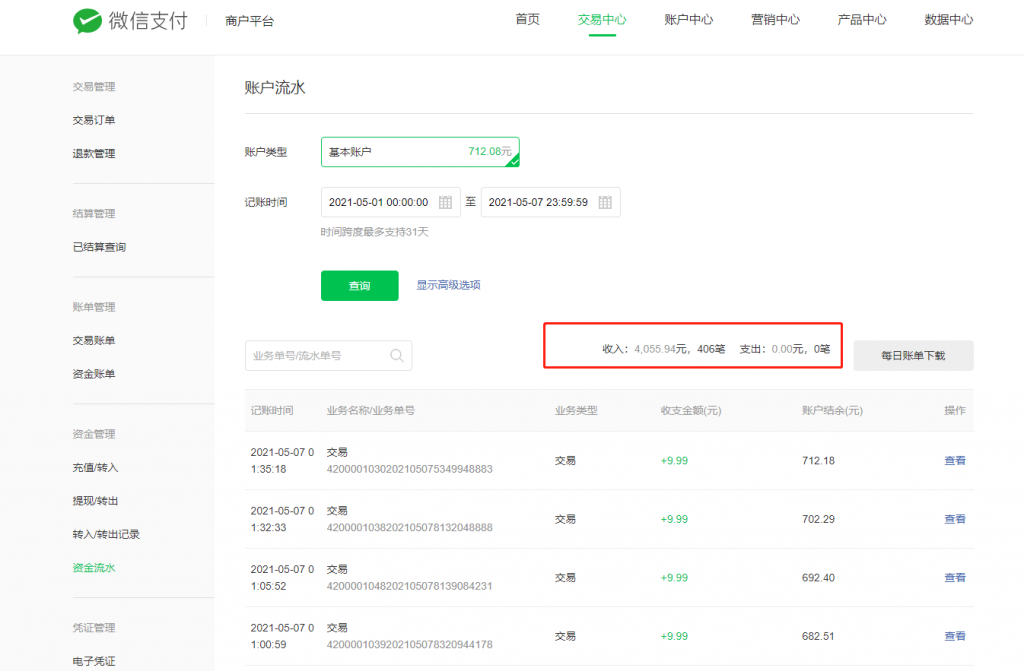Viewport: 1024px width, 671px height.
Task: Show advanced options via 显示高级选项
Action: coord(449,285)
